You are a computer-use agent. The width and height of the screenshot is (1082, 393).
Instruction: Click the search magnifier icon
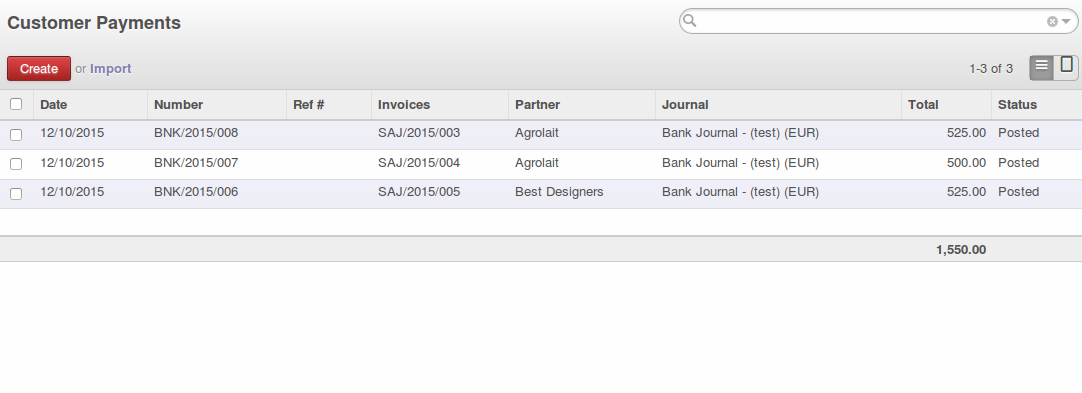pyautogui.click(x=689, y=21)
